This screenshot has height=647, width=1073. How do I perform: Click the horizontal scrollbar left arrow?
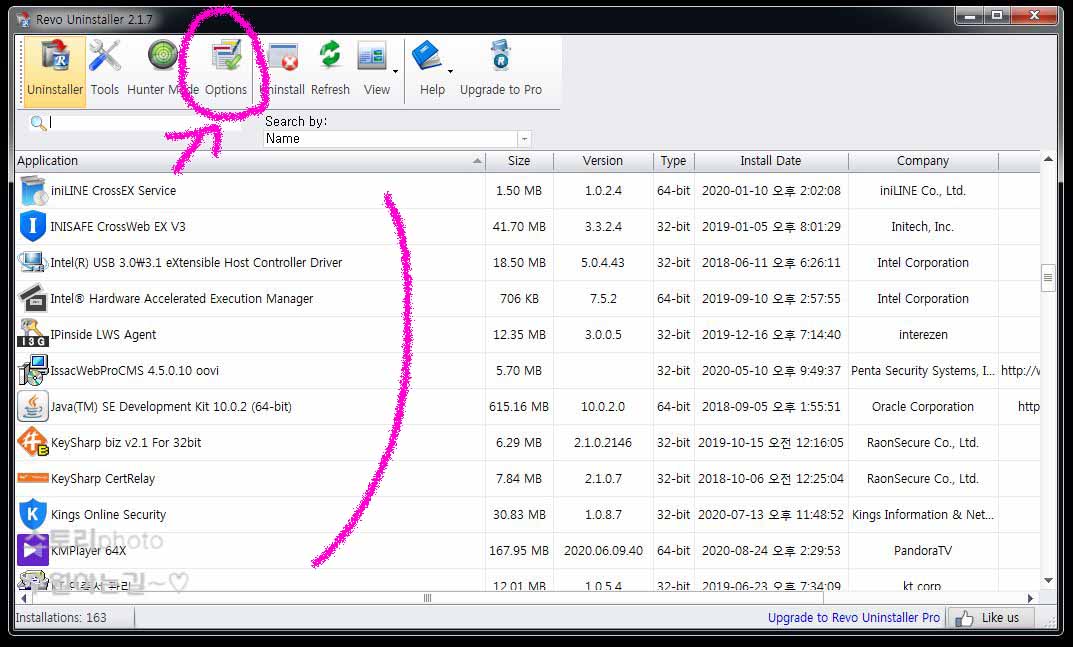(23, 598)
